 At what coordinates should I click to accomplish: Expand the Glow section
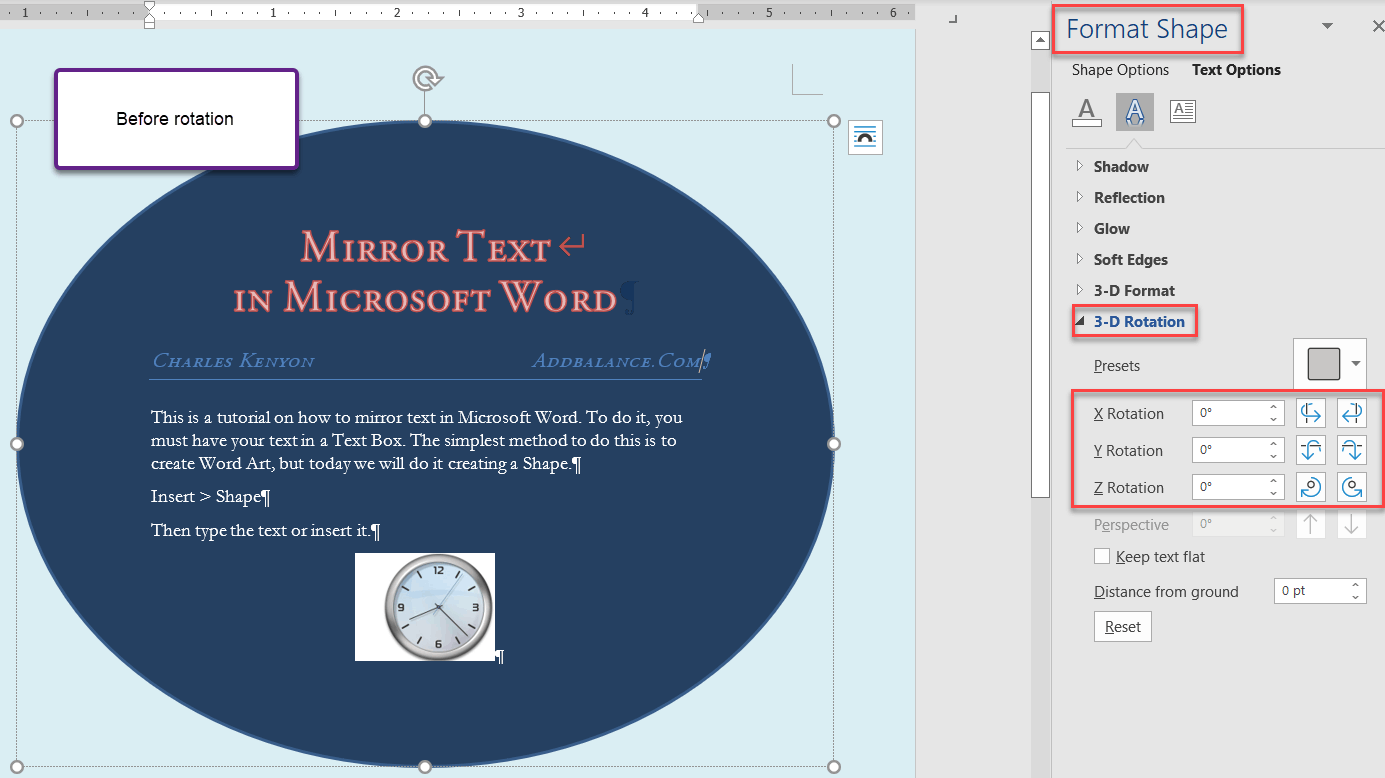pos(1079,228)
